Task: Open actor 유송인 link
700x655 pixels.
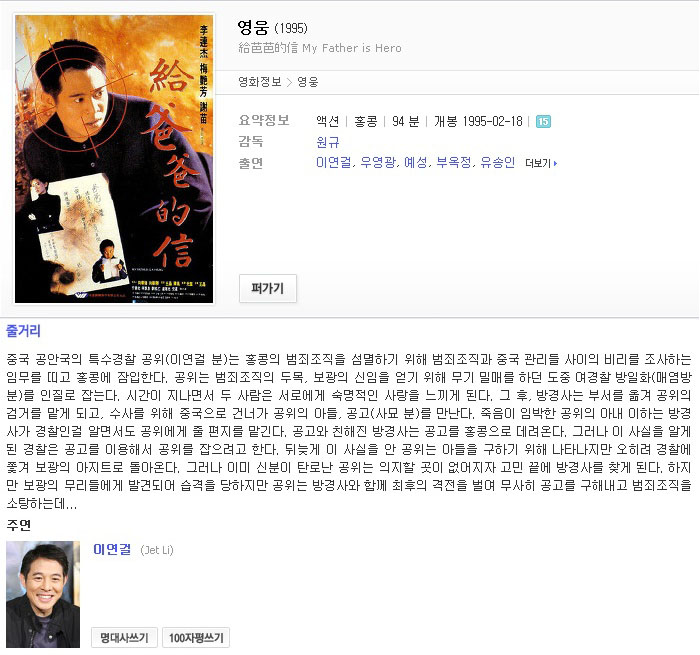Action: point(498,163)
